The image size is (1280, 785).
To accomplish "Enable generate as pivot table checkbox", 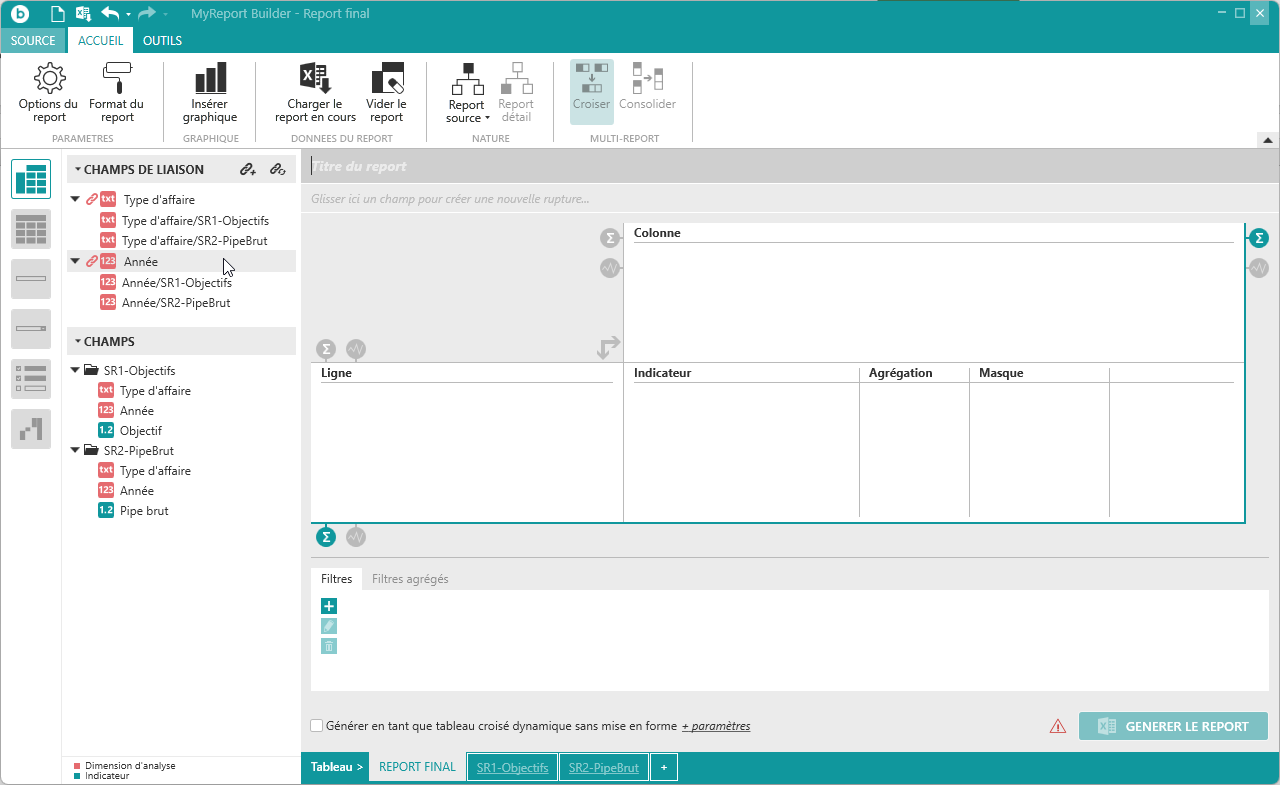I will pos(317,726).
